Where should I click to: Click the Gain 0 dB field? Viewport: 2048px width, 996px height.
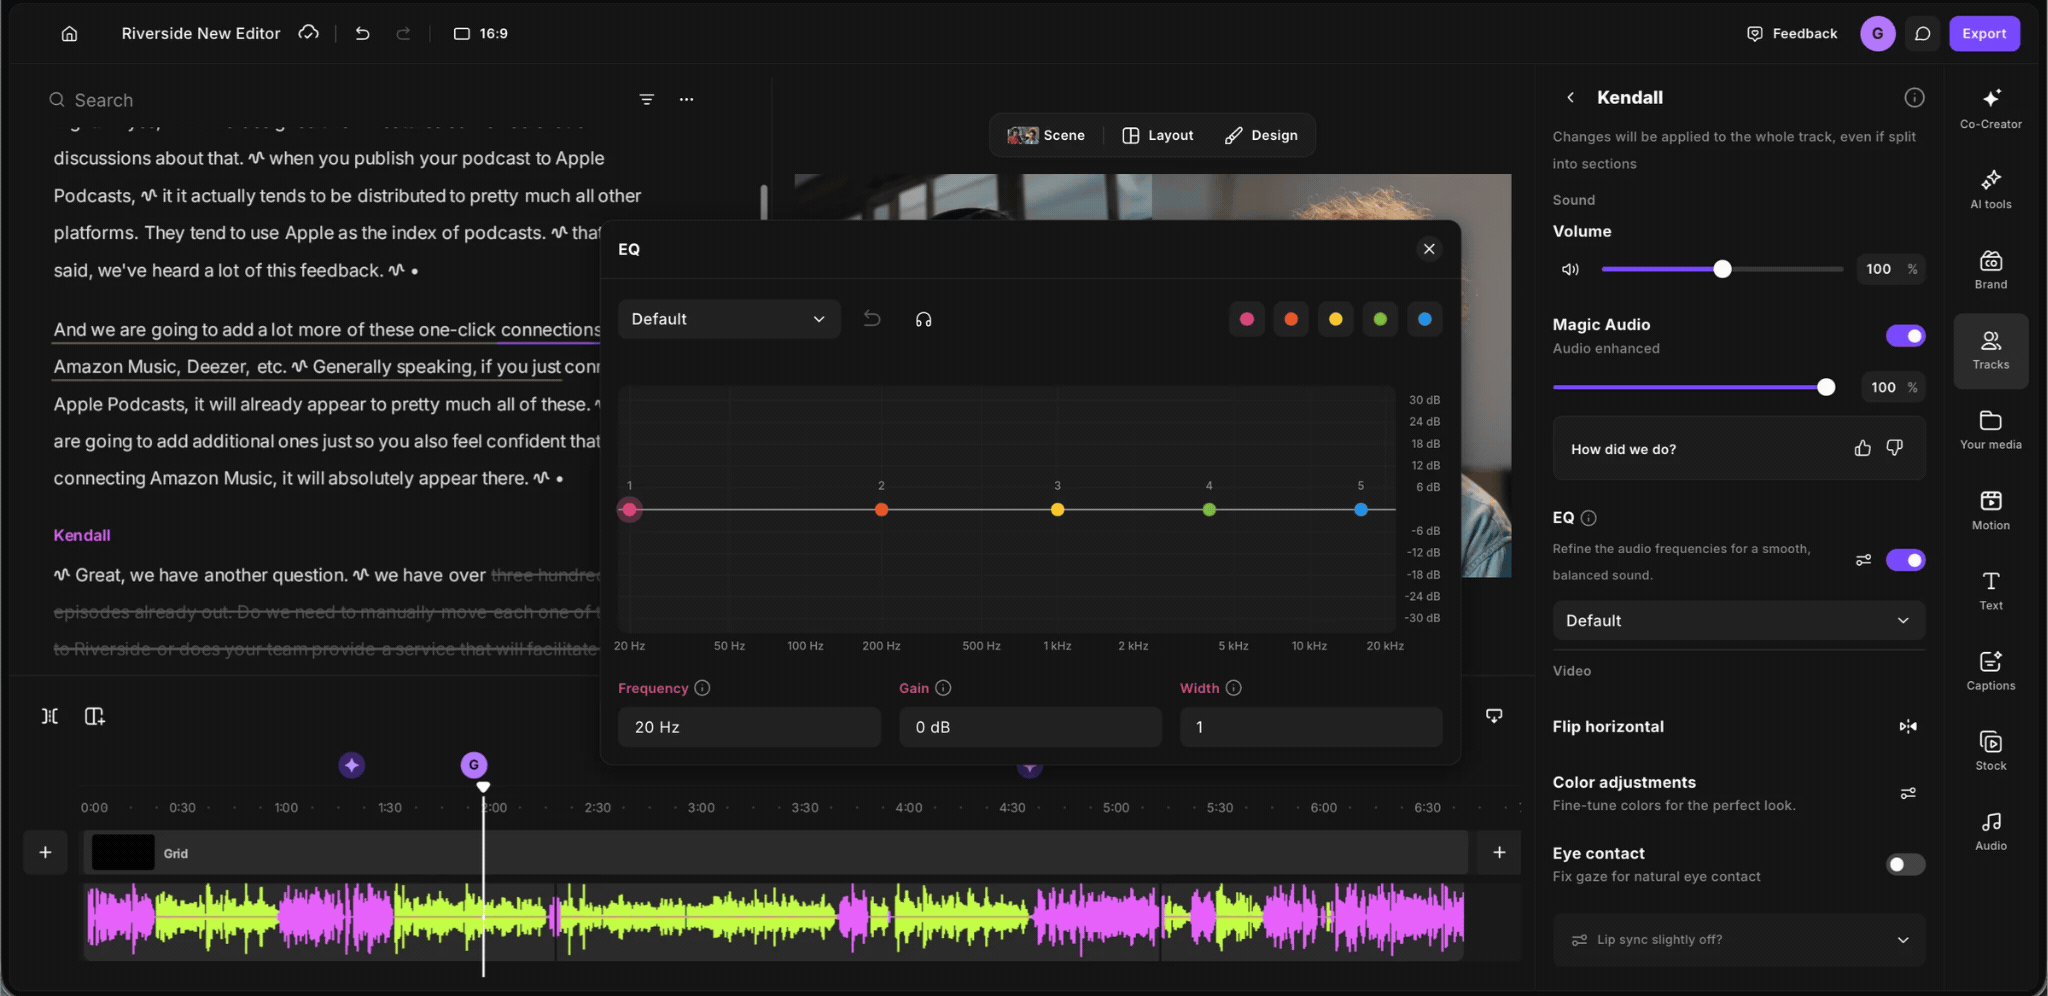[x=1030, y=727]
